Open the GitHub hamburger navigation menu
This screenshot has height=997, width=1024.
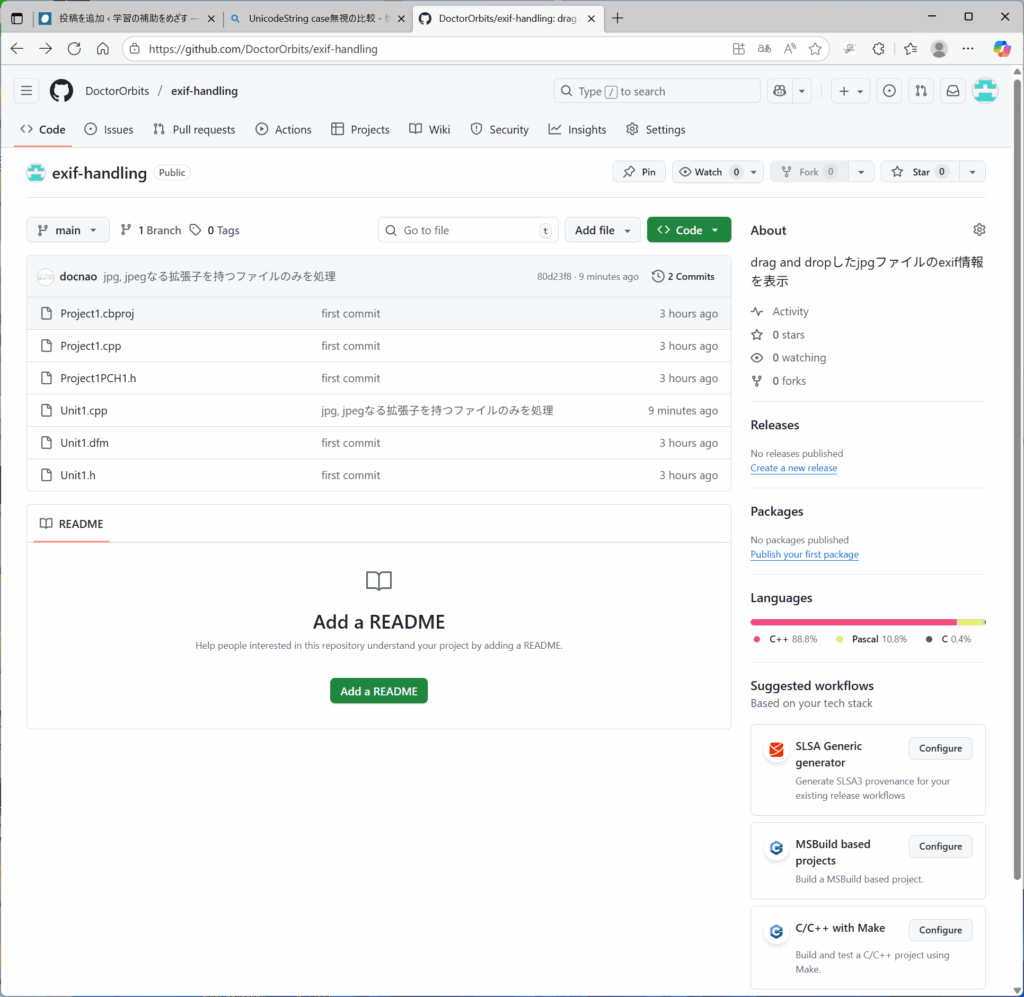click(x=26, y=91)
